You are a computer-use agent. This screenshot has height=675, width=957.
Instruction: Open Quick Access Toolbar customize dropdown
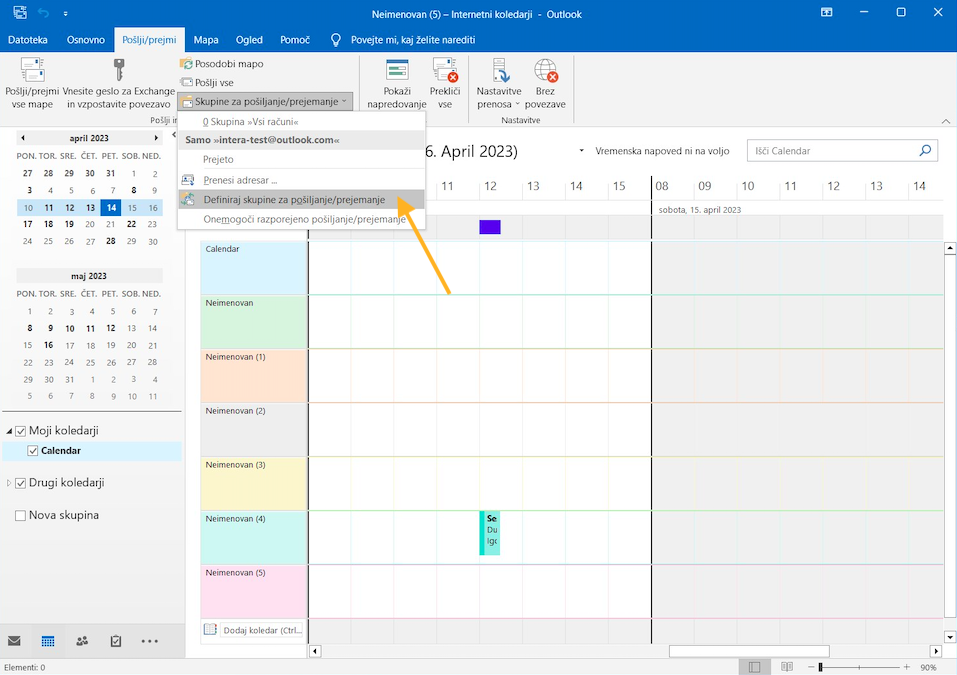[x=65, y=13]
